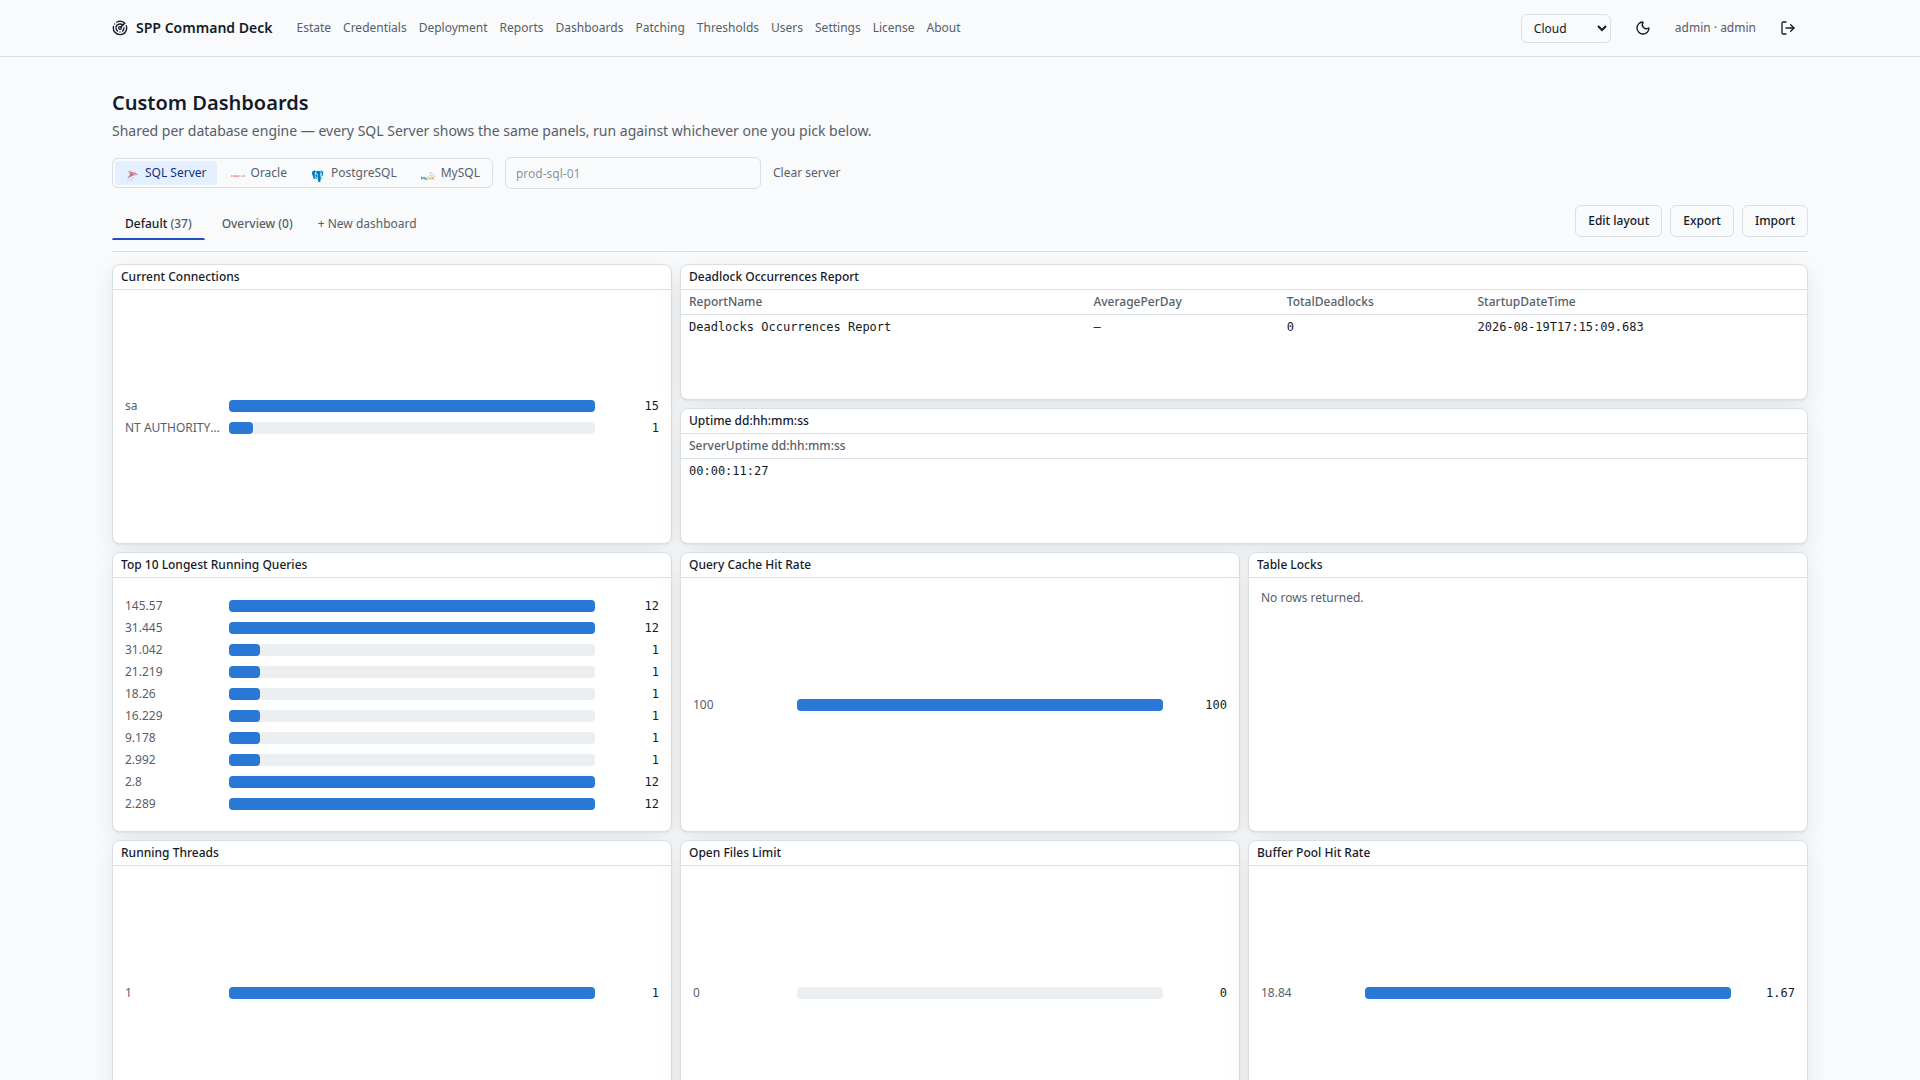Click the Custom Dashboards heading
Viewport: 1920px width, 1080px height.
(x=210, y=103)
